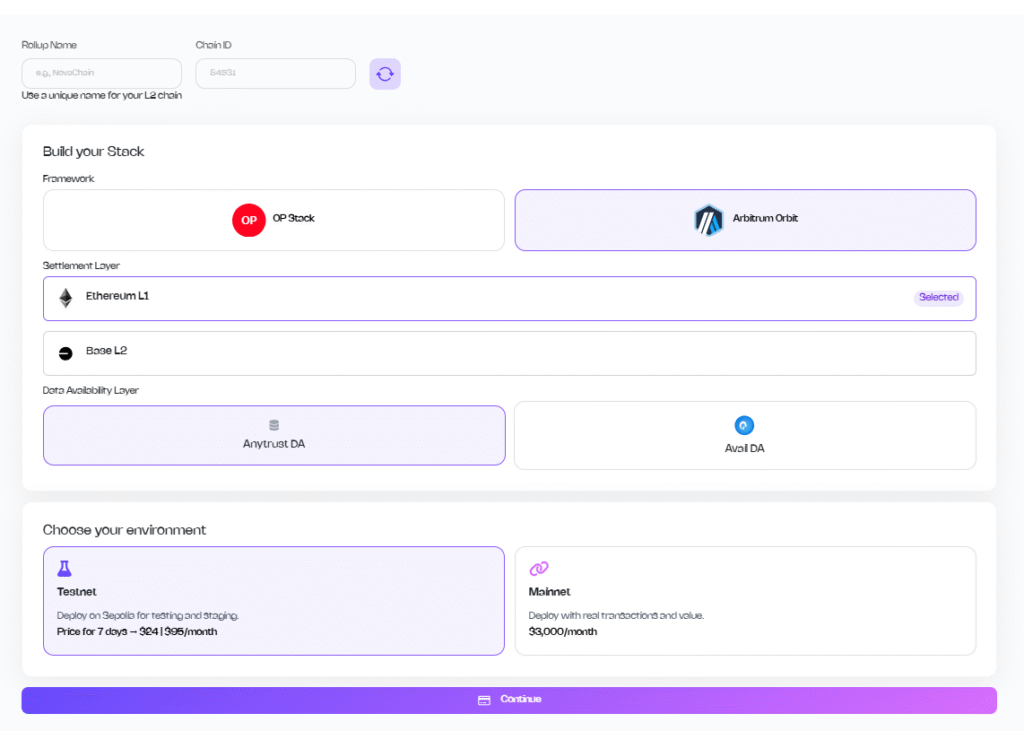Click the 'Chain ID' field label

coord(214,45)
